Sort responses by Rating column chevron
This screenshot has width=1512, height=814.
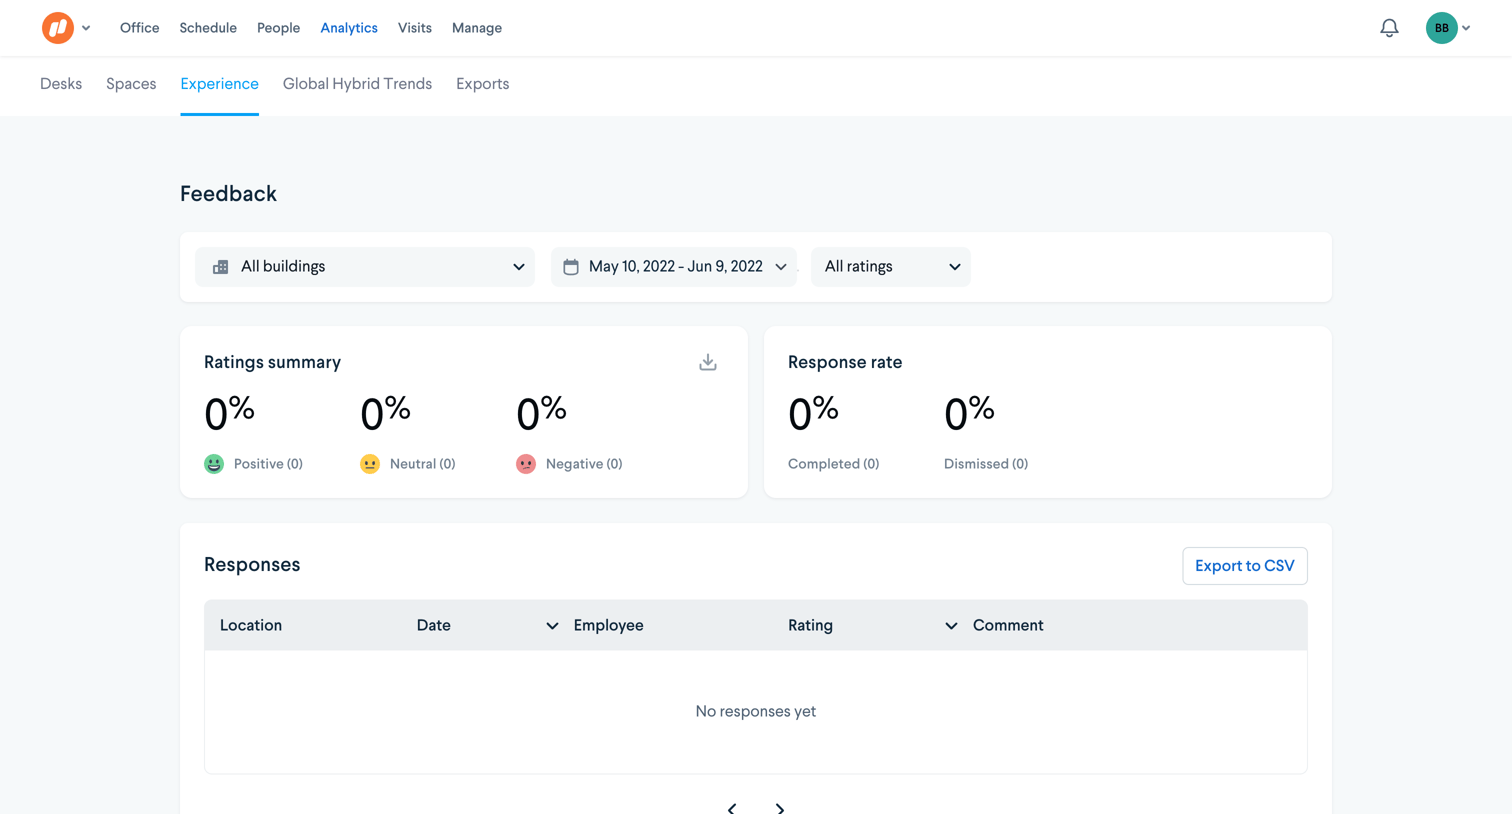[951, 626]
